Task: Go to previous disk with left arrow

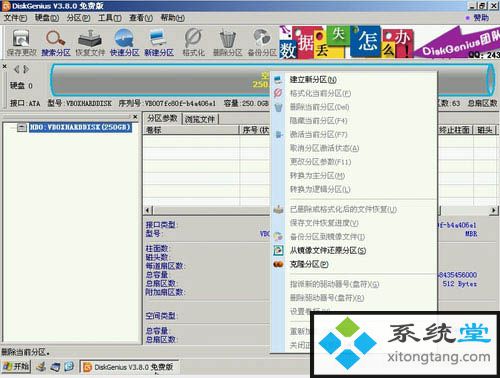Action: point(16,69)
